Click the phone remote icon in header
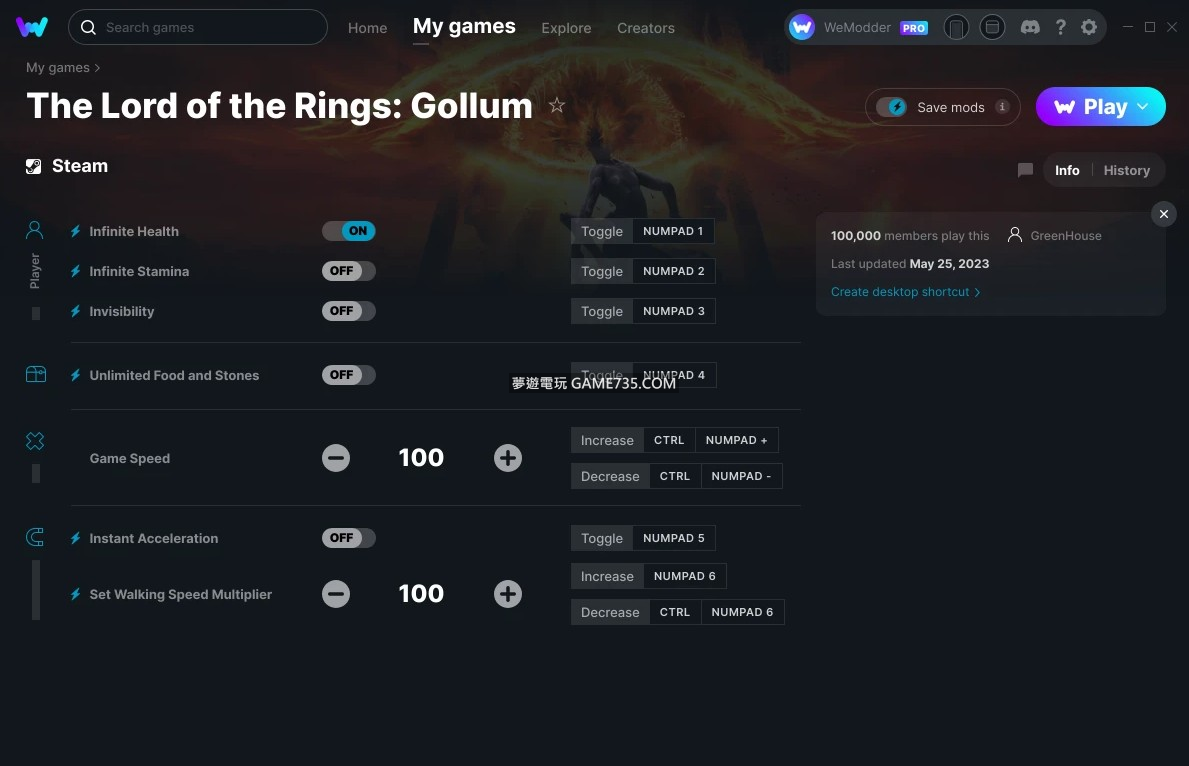1189x766 pixels. click(956, 28)
